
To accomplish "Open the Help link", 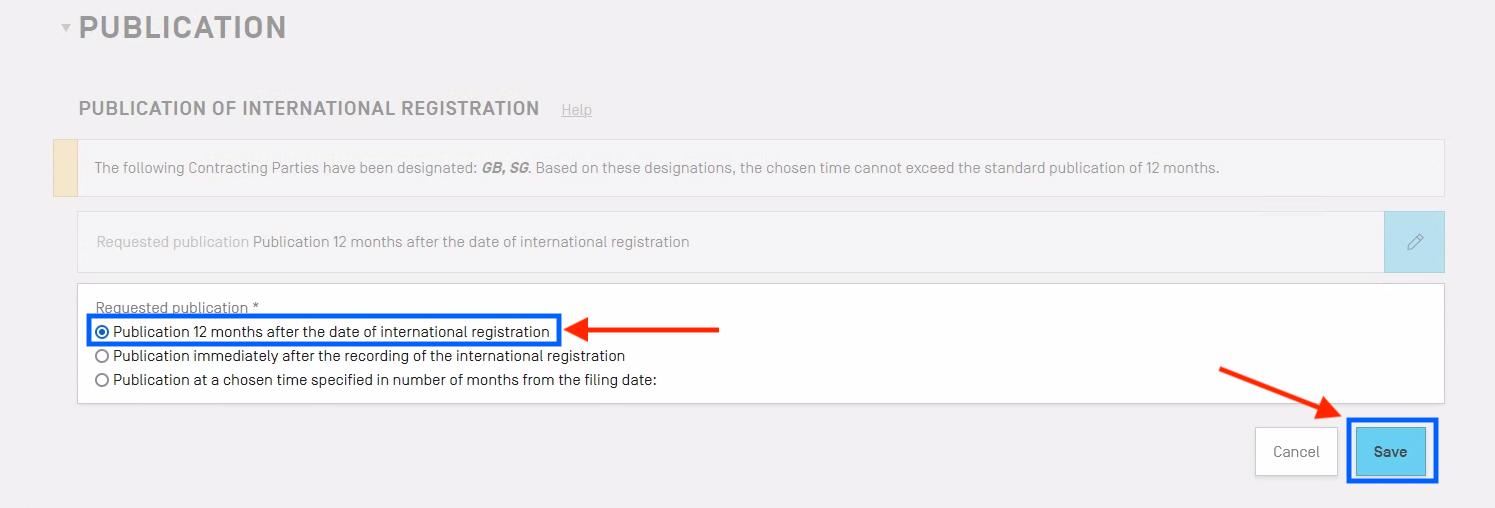I will 576,110.
